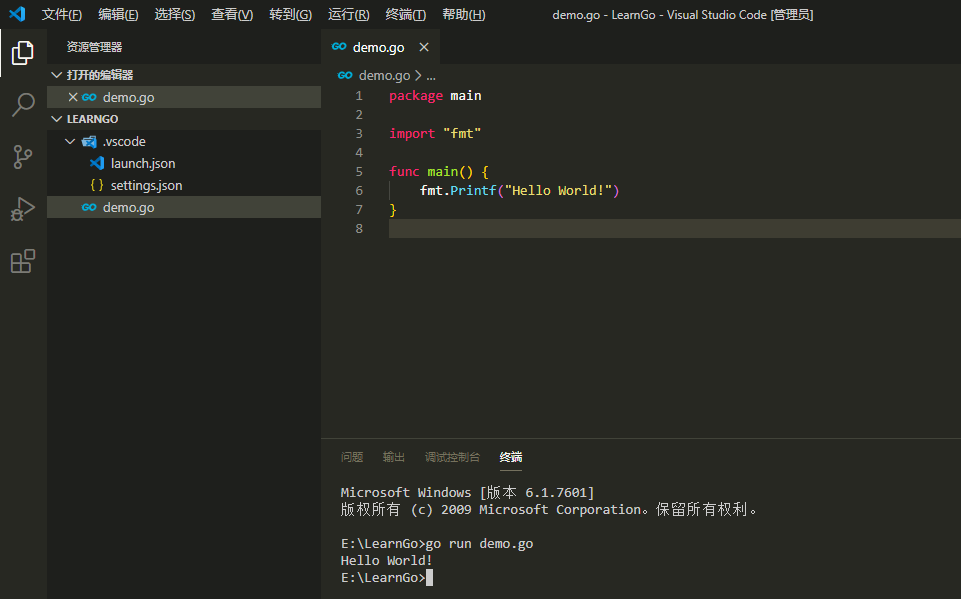Click the 'package' keyword on line 1
Viewport: 961px width, 599px height.
[416, 96]
